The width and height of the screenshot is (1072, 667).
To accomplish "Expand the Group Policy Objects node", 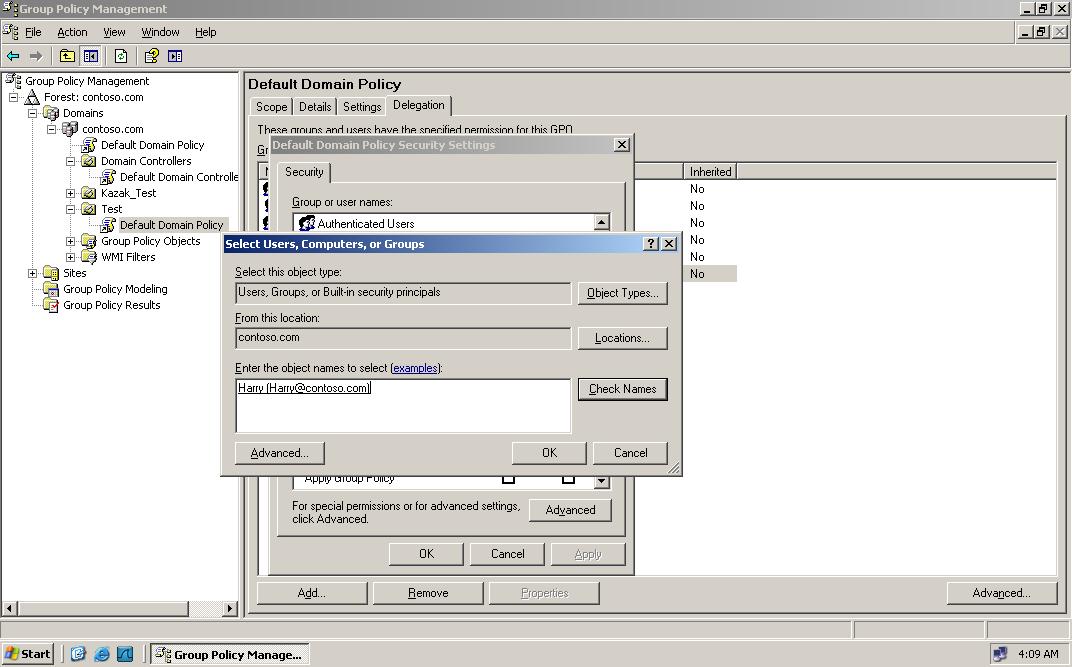I will pyautogui.click(x=70, y=241).
